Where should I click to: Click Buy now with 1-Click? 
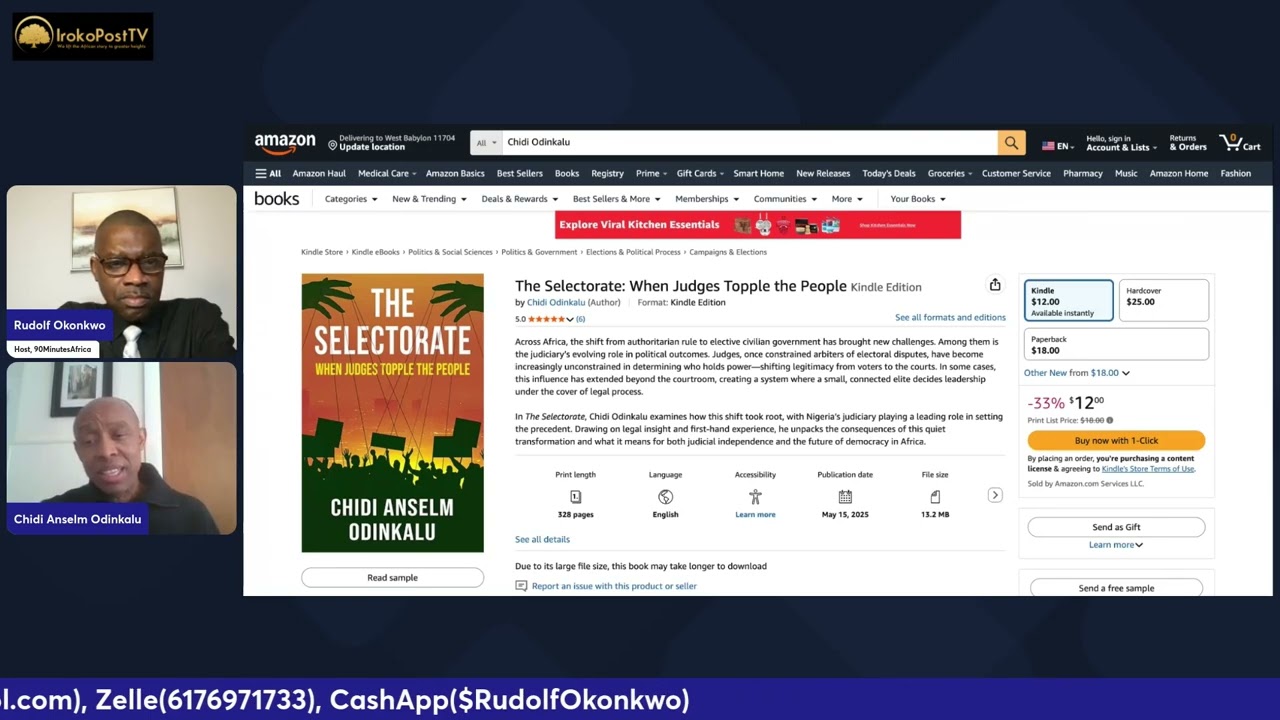1116,440
